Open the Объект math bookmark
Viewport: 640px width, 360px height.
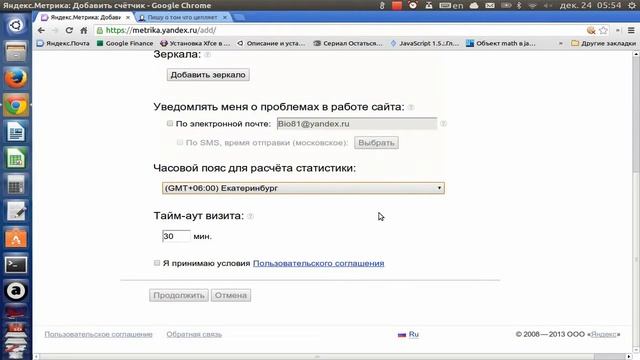(501, 43)
